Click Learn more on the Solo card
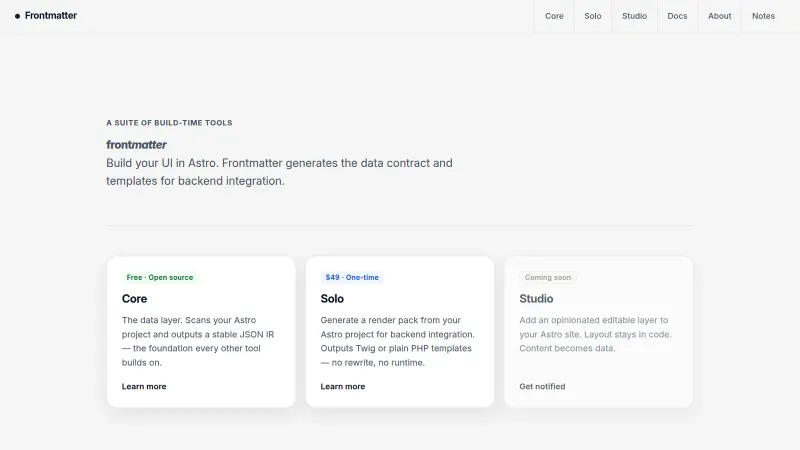This screenshot has height=450, width=800. coord(342,386)
